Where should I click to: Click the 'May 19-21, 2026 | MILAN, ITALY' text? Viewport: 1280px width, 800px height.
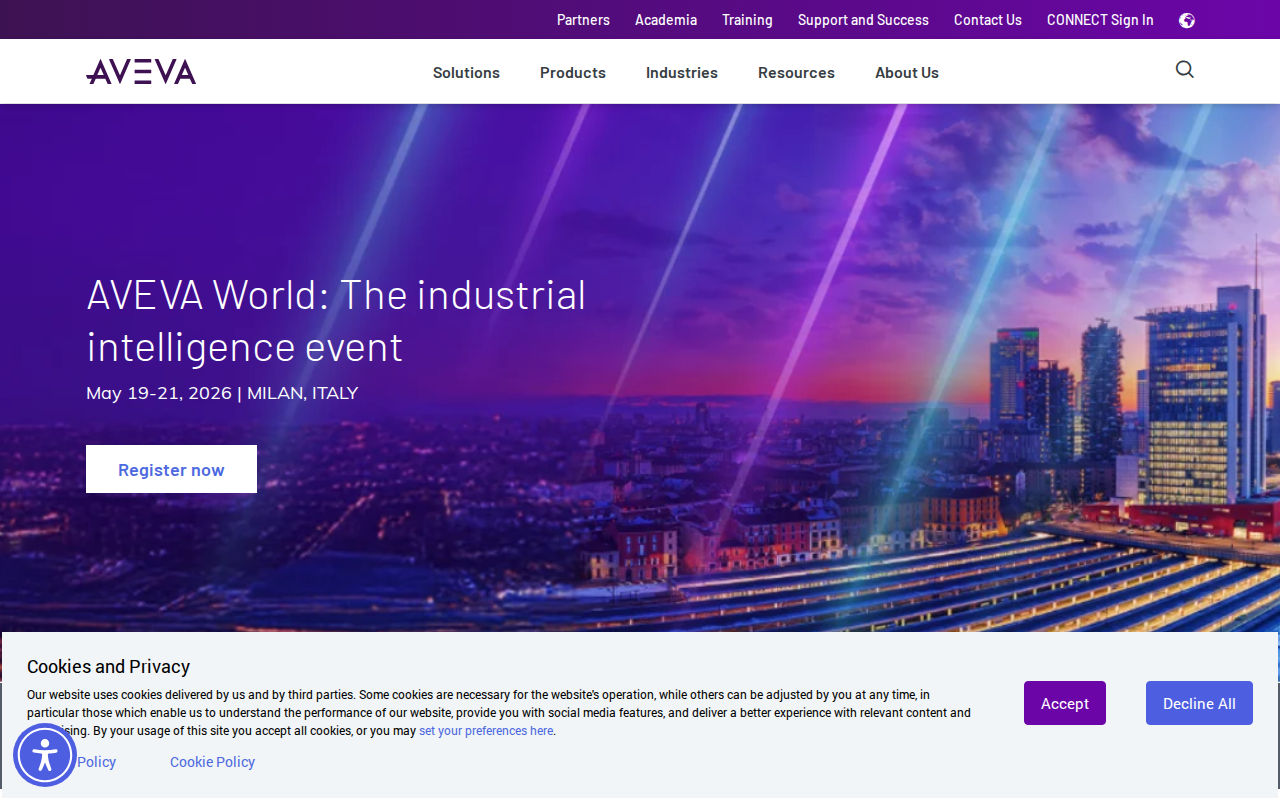(222, 393)
